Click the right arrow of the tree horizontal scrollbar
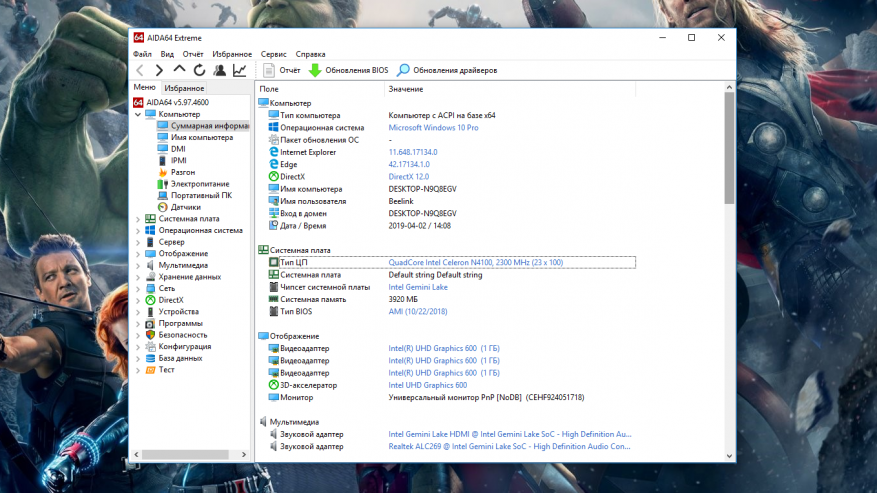 click(244, 454)
